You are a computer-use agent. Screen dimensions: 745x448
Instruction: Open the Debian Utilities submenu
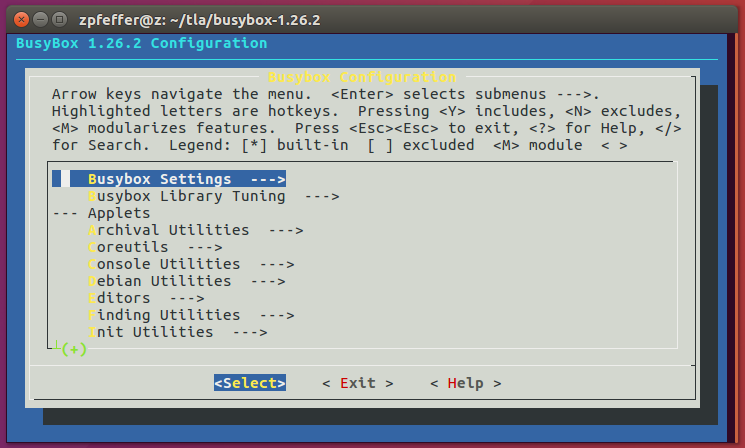coord(187,281)
